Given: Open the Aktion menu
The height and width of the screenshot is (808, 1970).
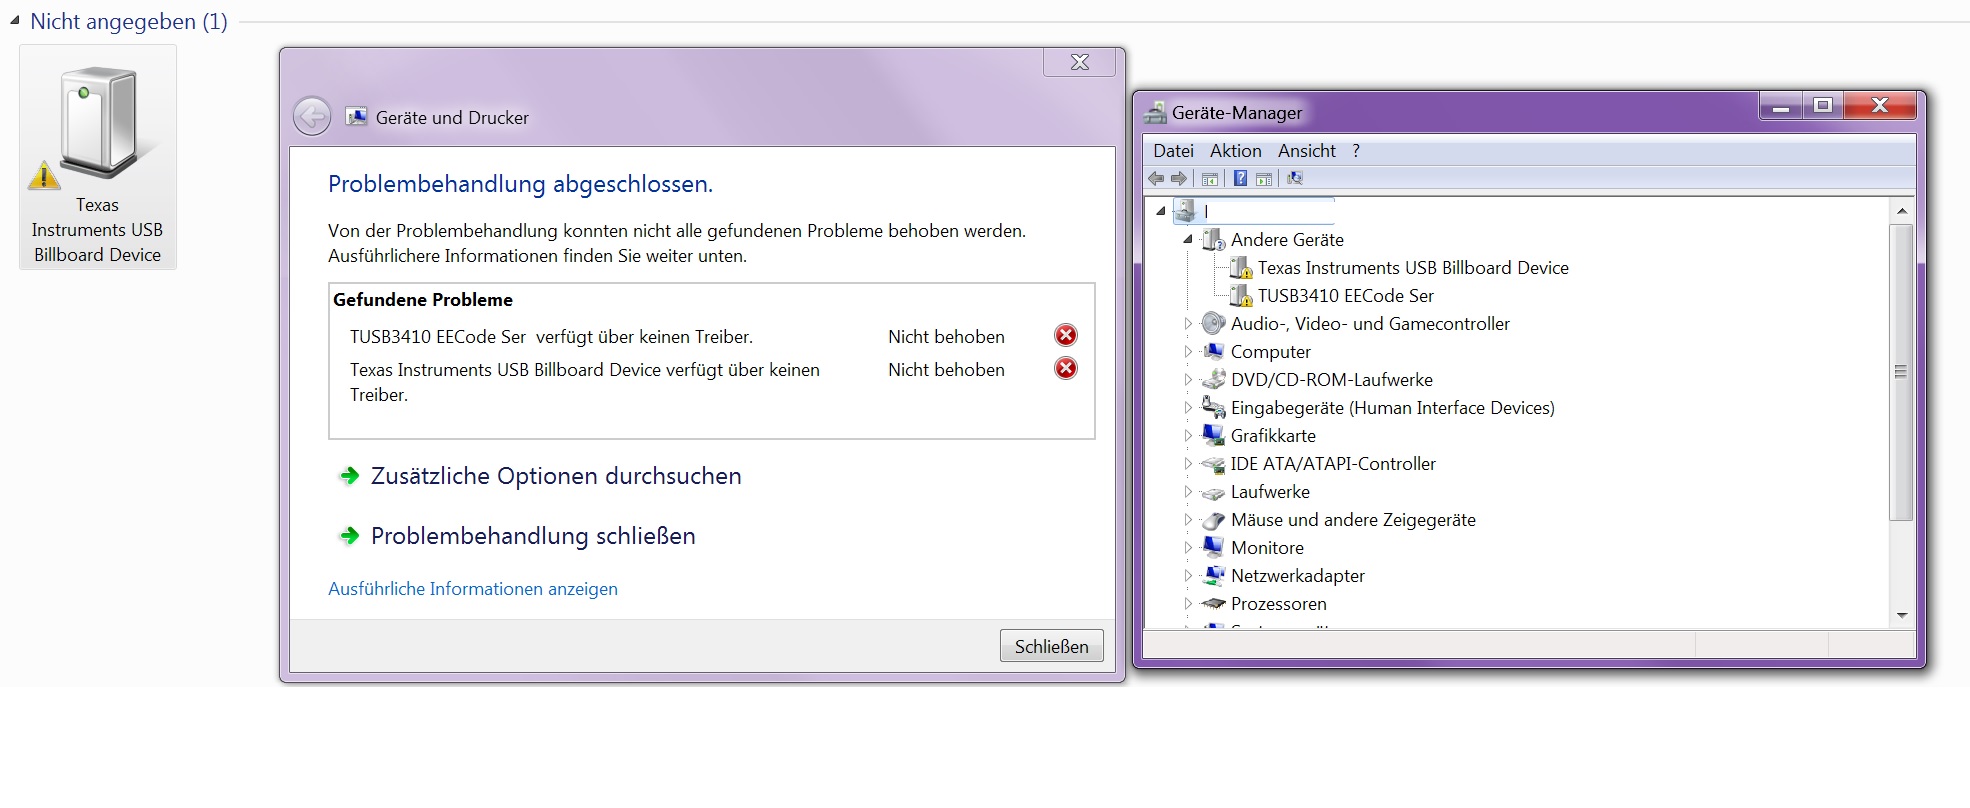Looking at the screenshot, I should pyautogui.click(x=1235, y=151).
